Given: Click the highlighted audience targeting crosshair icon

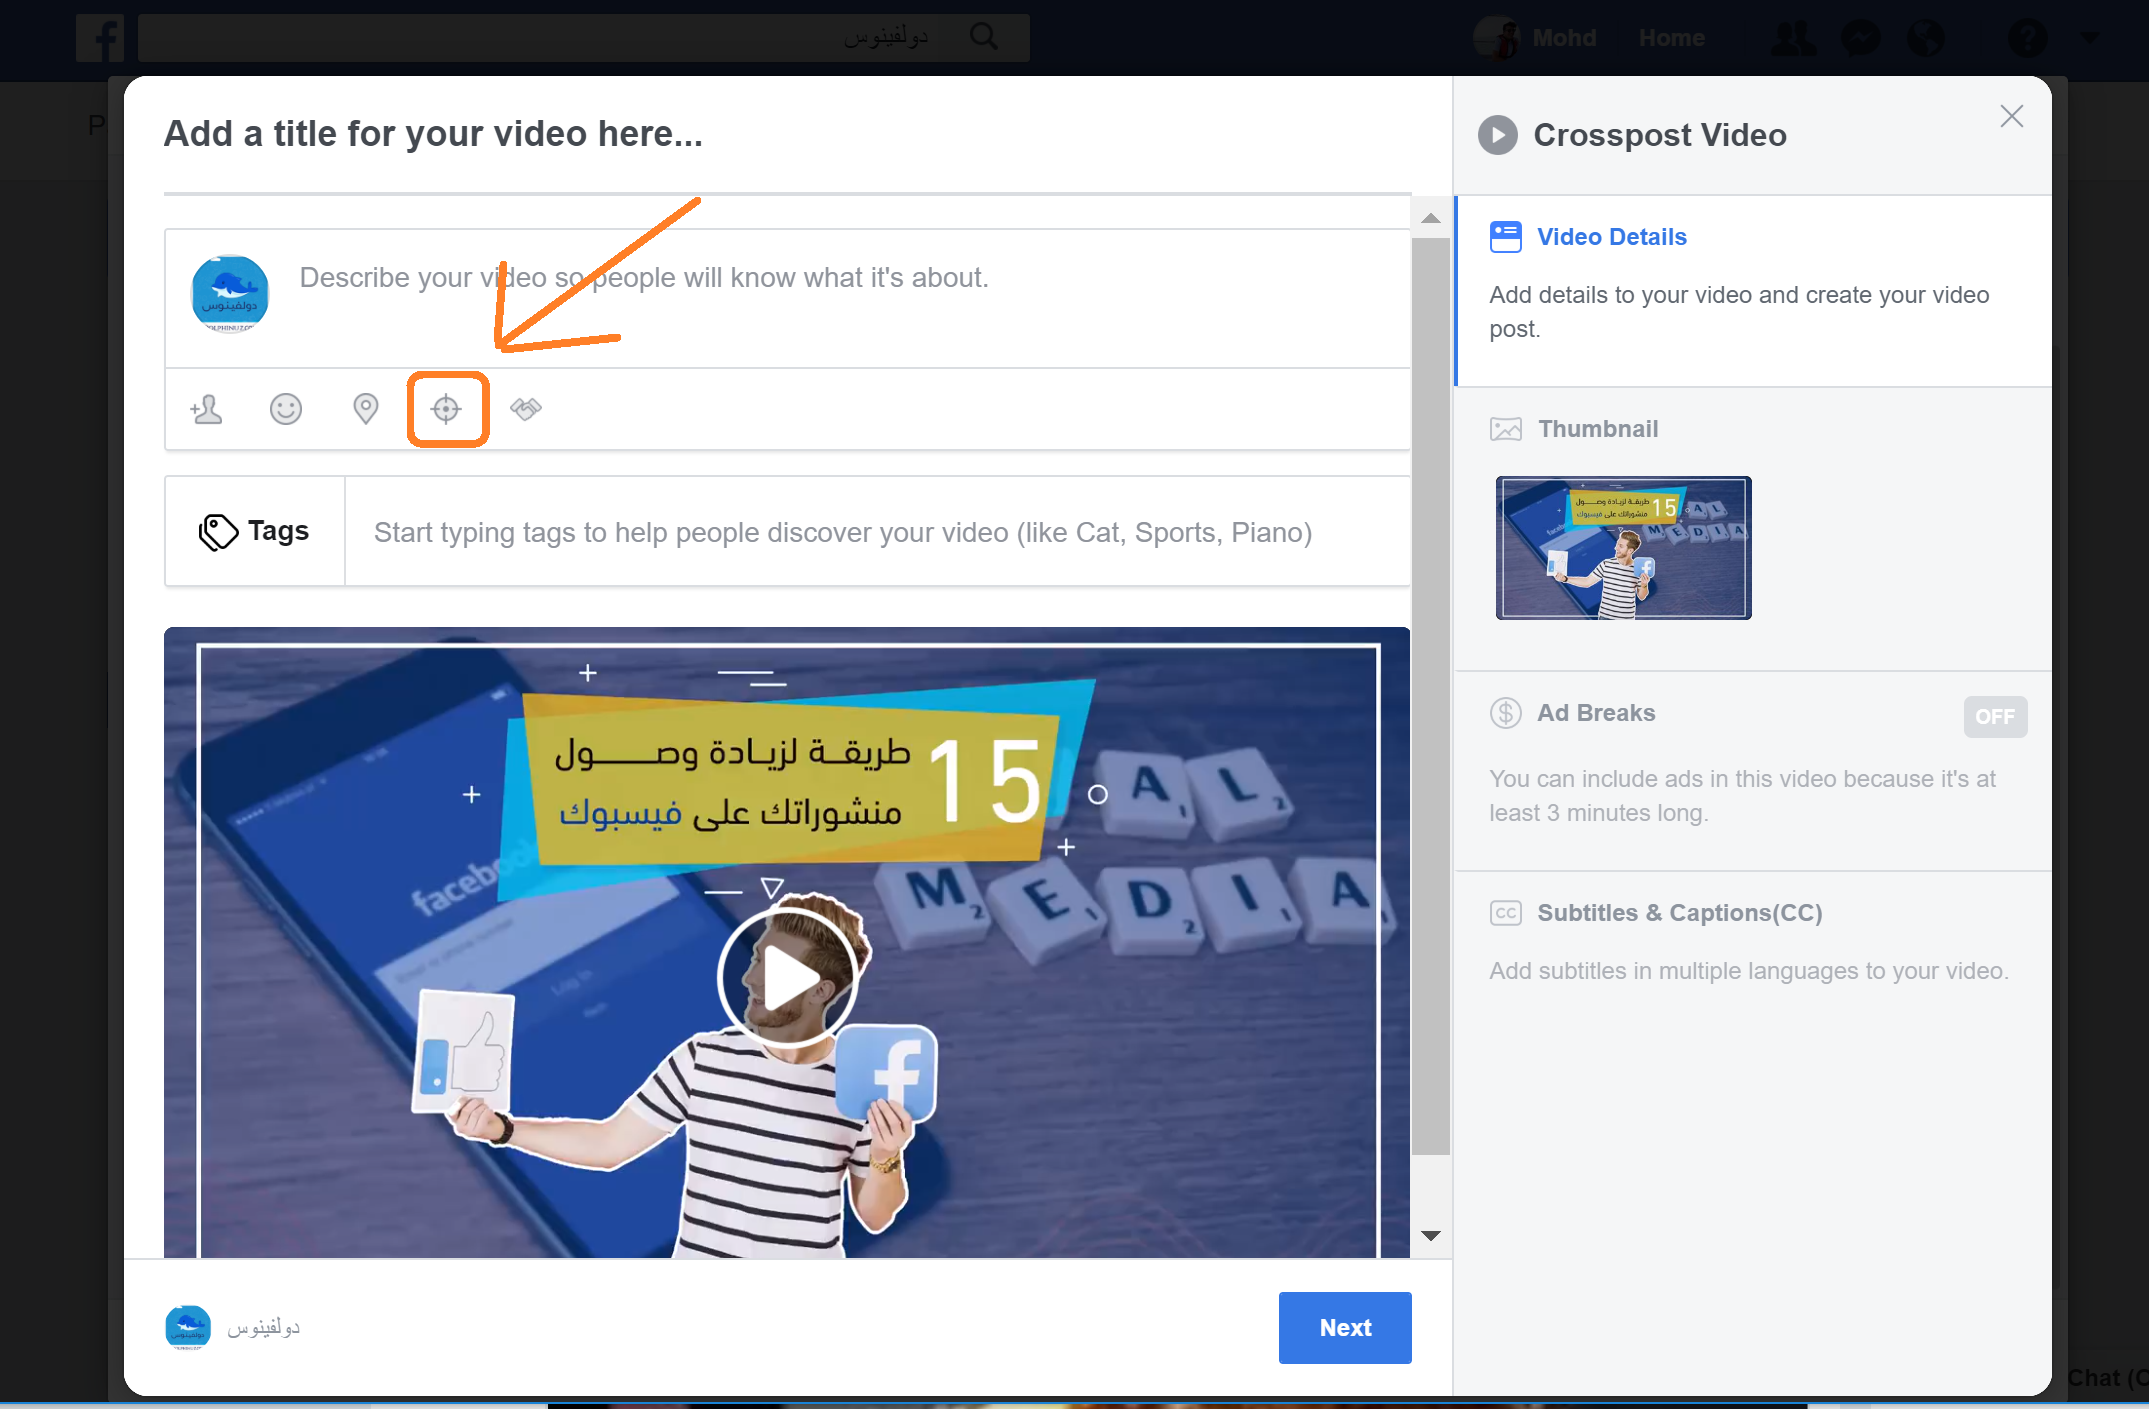Looking at the screenshot, I should tap(446, 409).
